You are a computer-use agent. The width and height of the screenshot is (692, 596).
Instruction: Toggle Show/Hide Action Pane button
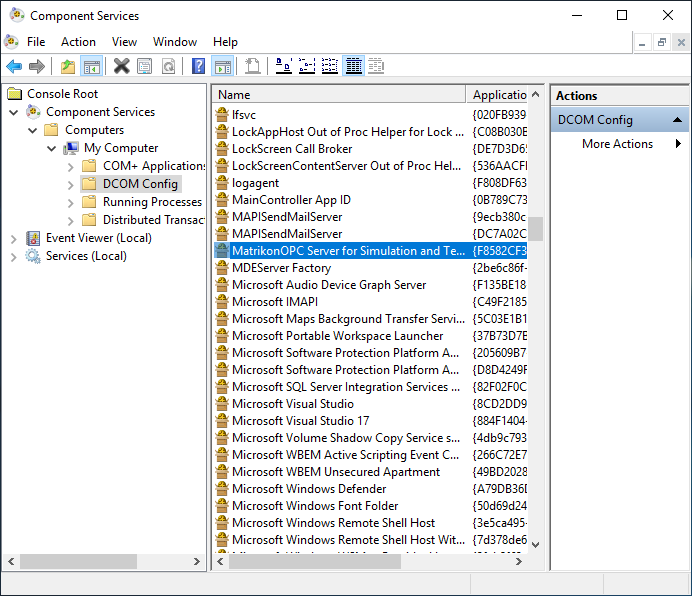tap(223, 67)
